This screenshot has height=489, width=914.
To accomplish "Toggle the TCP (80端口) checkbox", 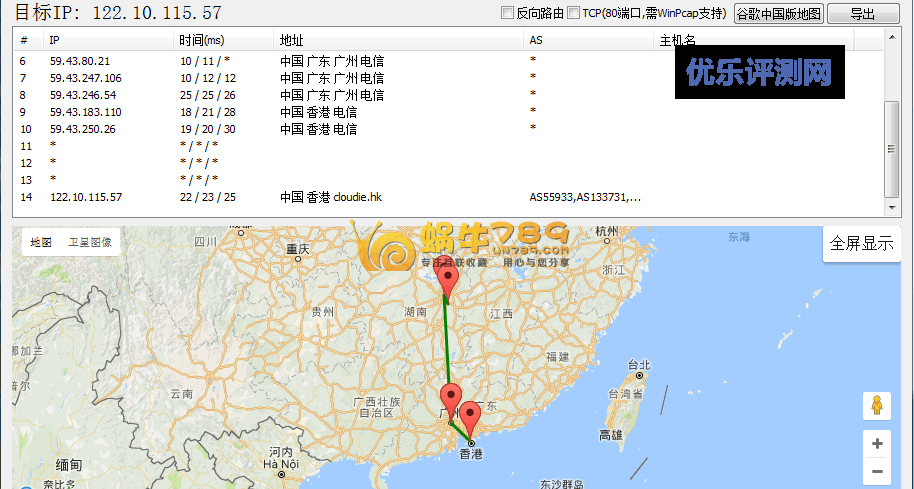I will [x=574, y=13].
